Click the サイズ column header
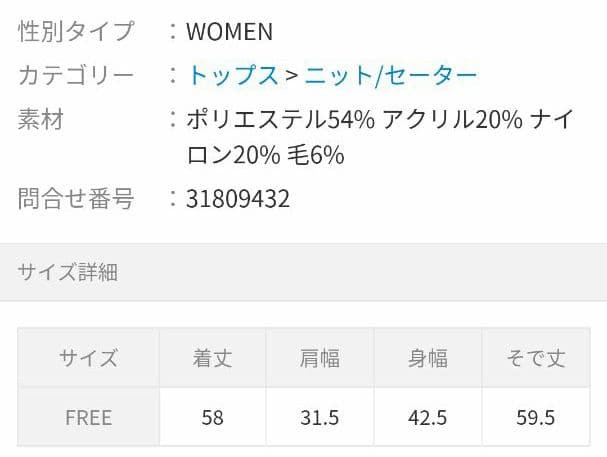Image resolution: width=607 pixels, height=457 pixels. tap(89, 358)
